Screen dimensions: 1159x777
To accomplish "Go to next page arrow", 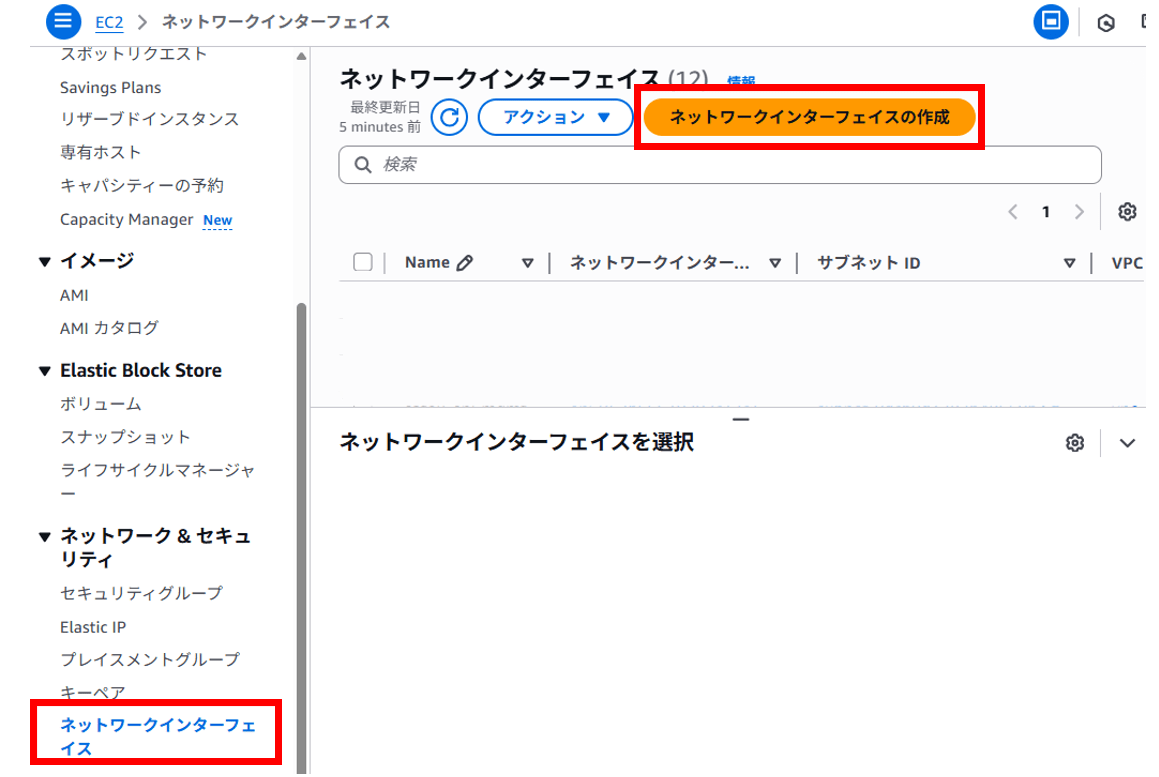I will [1079, 212].
